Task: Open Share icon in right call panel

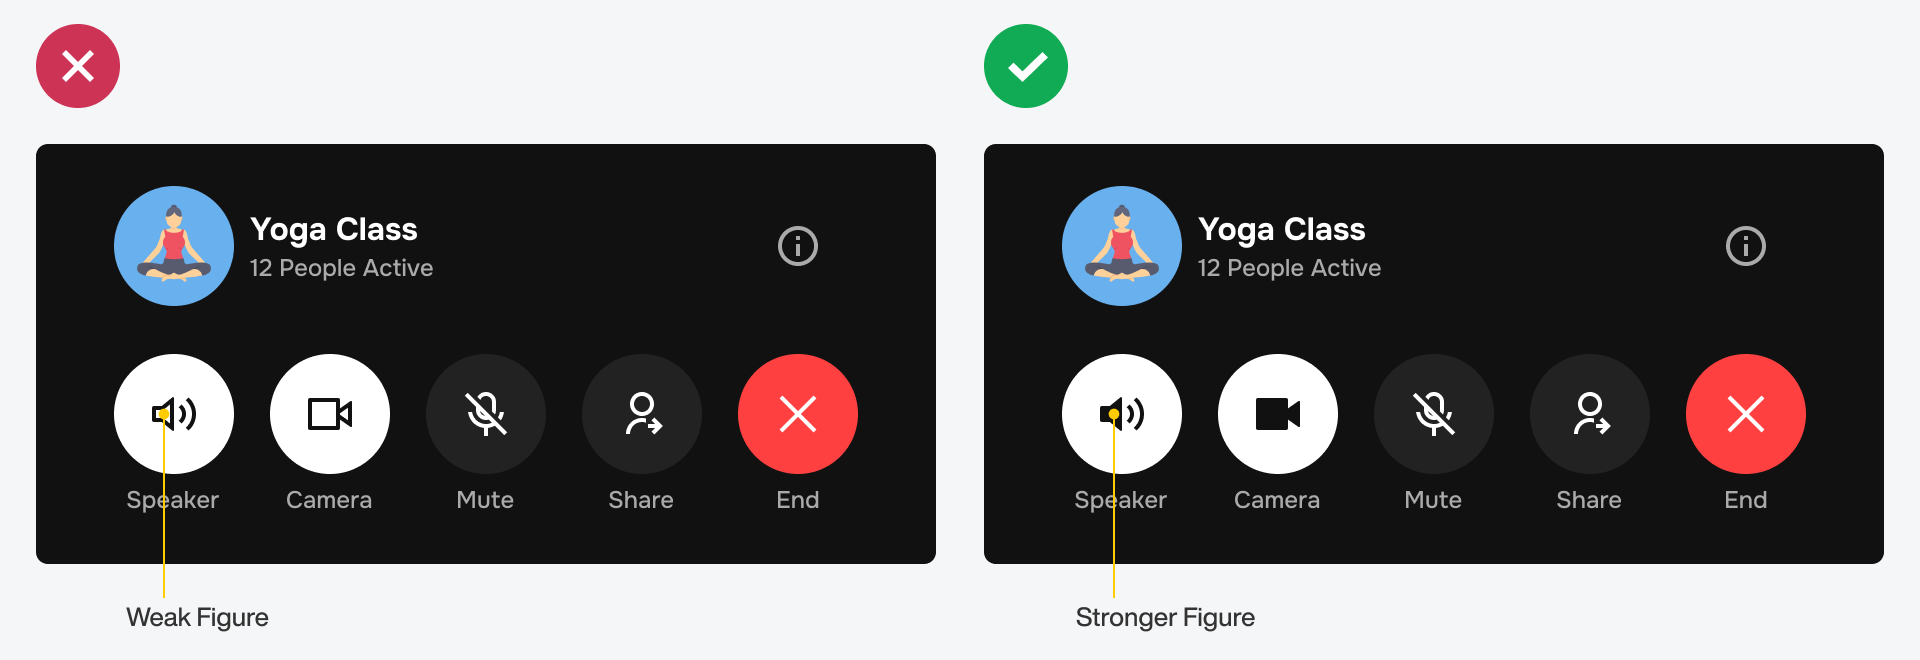Action: click(1590, 414)
